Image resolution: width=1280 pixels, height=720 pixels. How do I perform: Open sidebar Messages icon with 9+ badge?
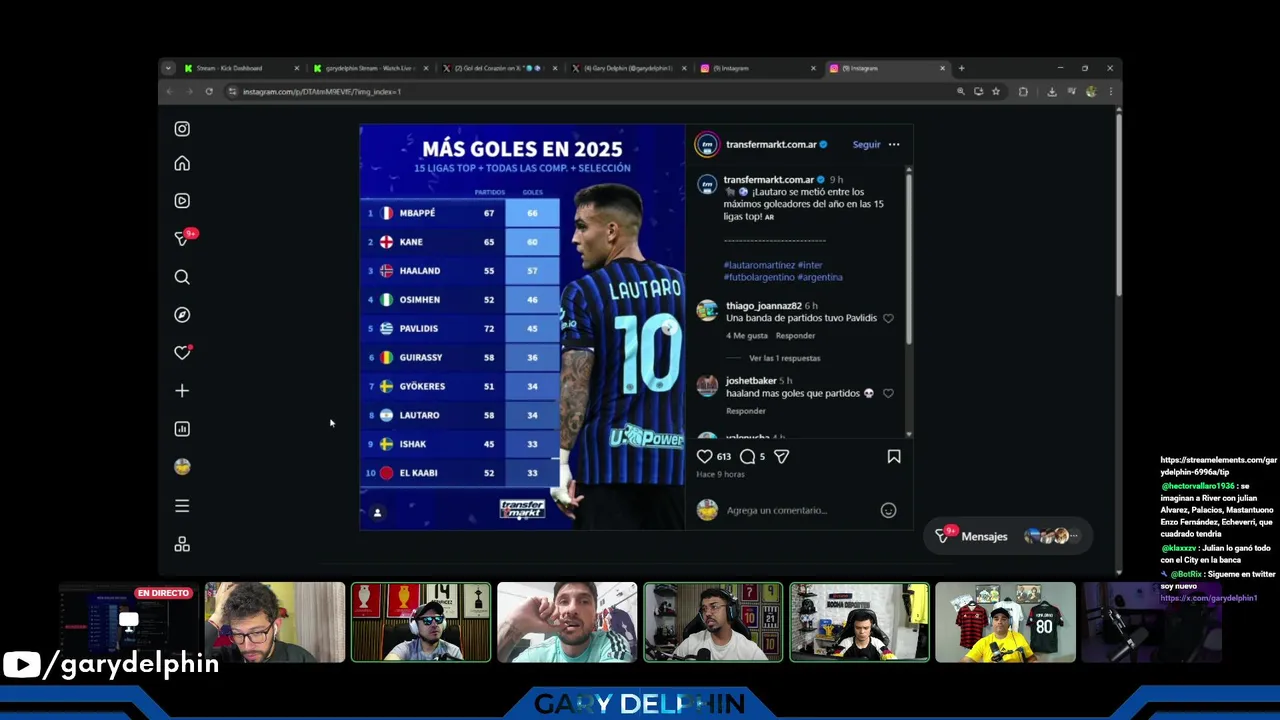pos(182,239)
